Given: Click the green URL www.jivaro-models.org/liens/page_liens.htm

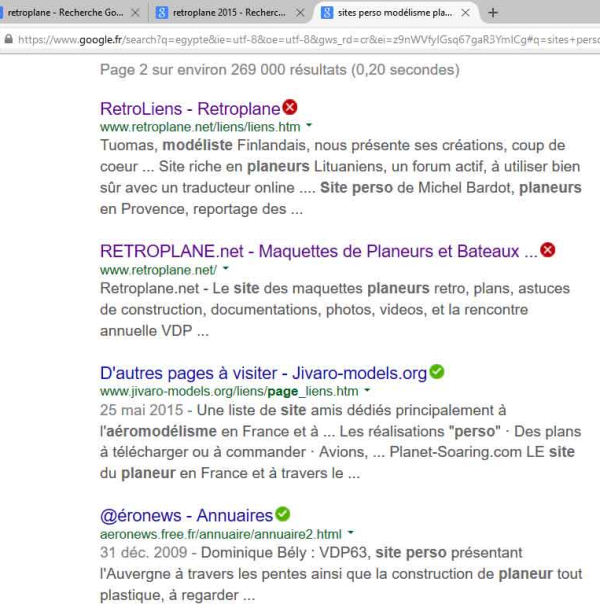Looking at the screenshot, I should 229,391.
